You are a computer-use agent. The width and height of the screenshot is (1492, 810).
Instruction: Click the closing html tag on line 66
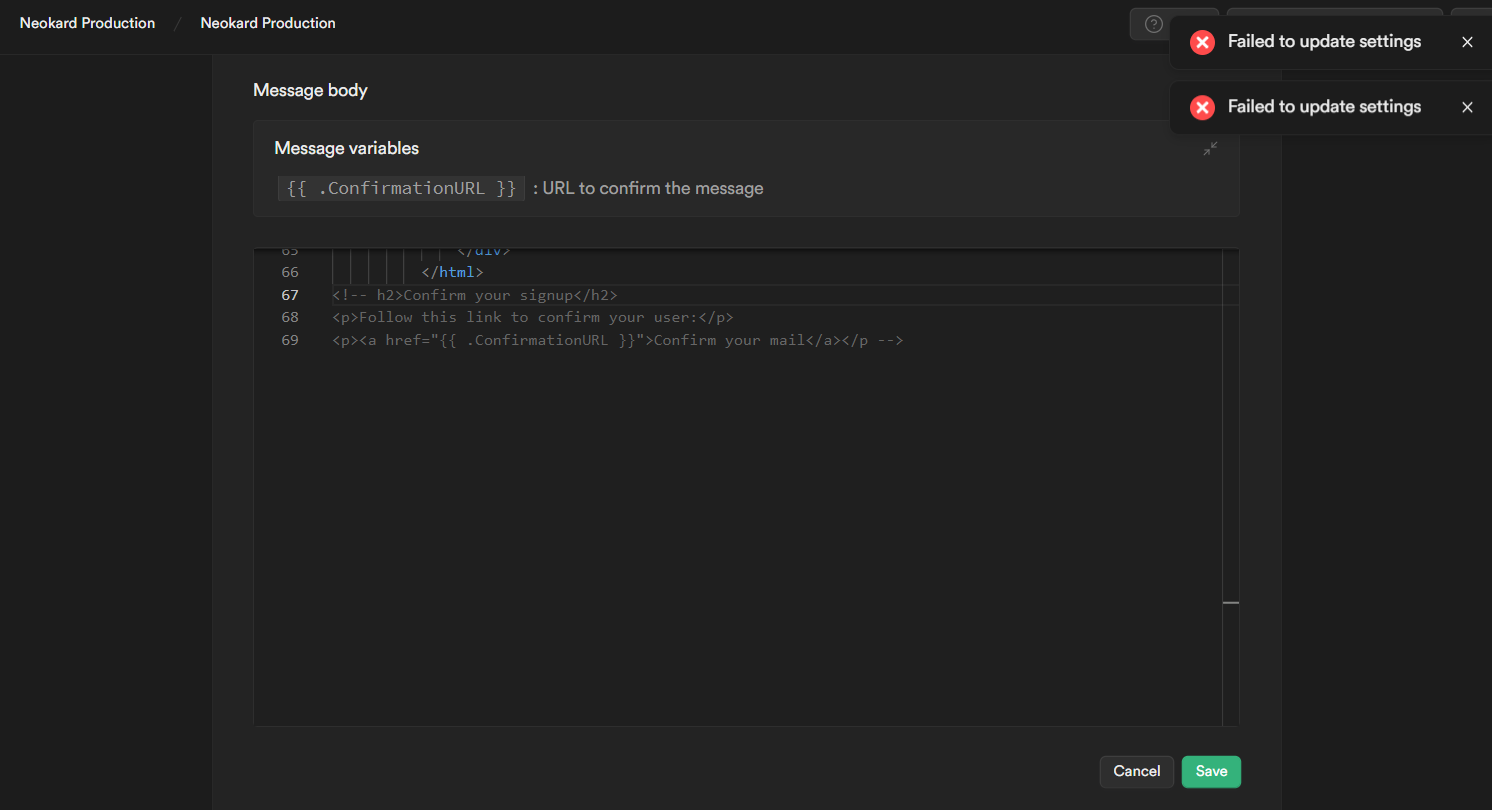point(452,272)
